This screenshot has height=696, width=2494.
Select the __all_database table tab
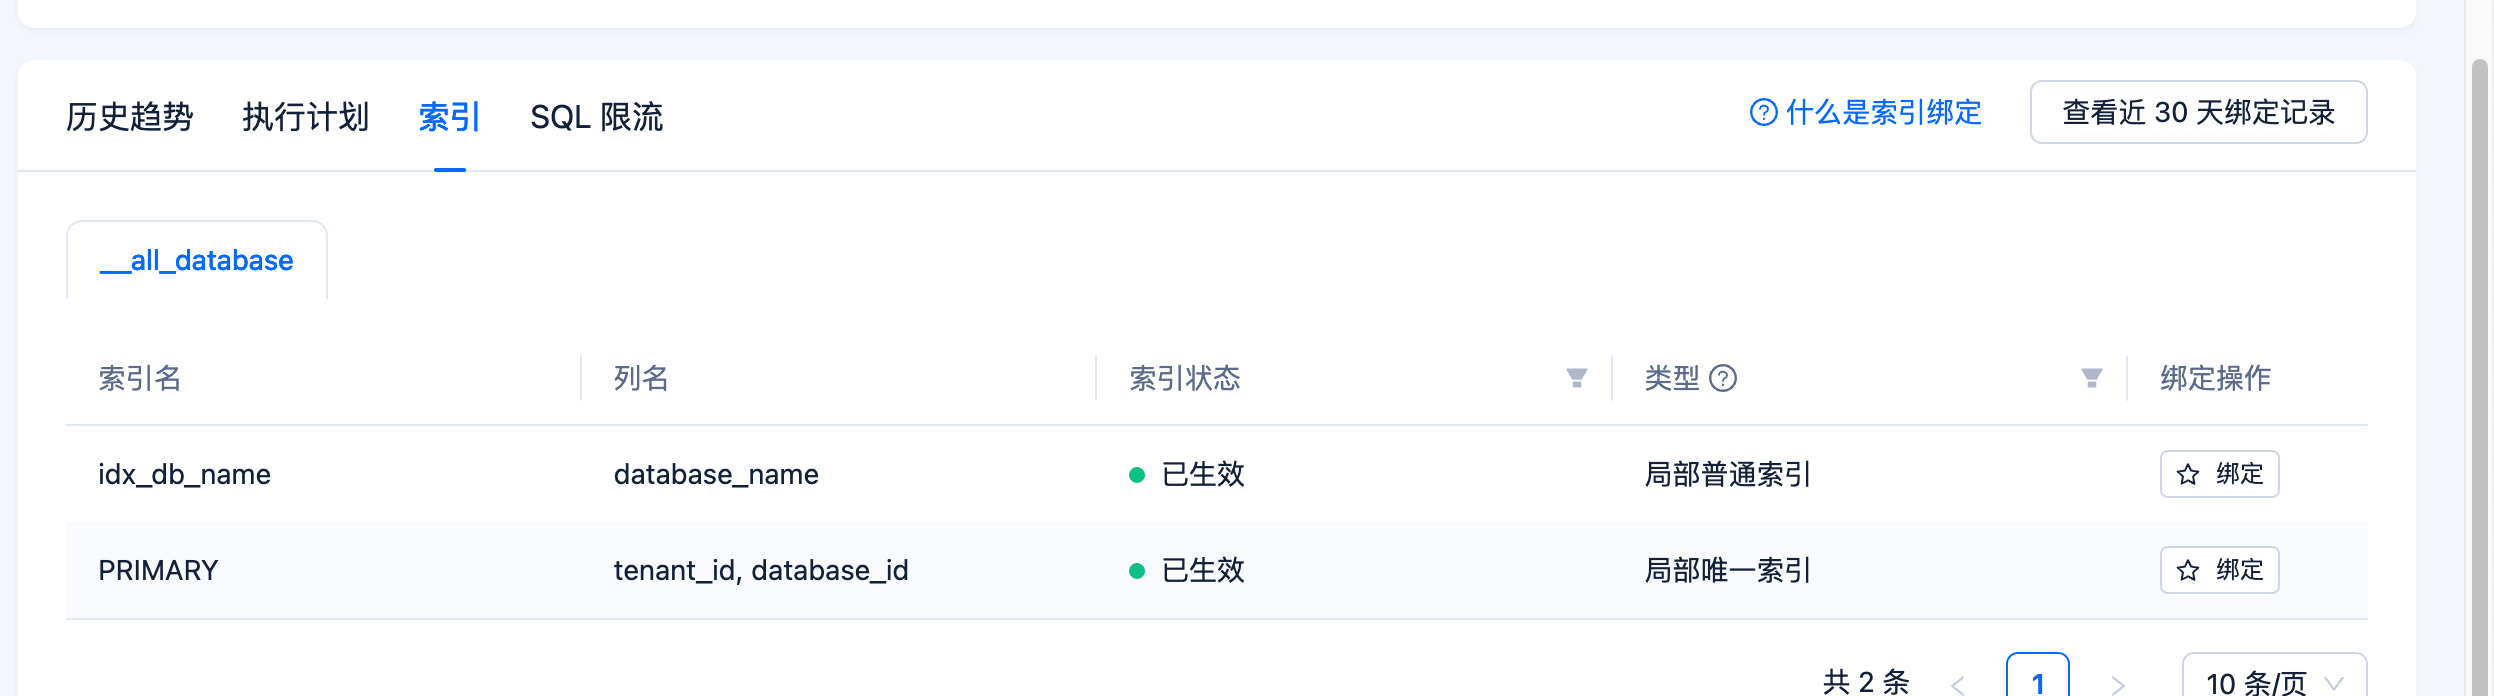(x=197, y=261)
